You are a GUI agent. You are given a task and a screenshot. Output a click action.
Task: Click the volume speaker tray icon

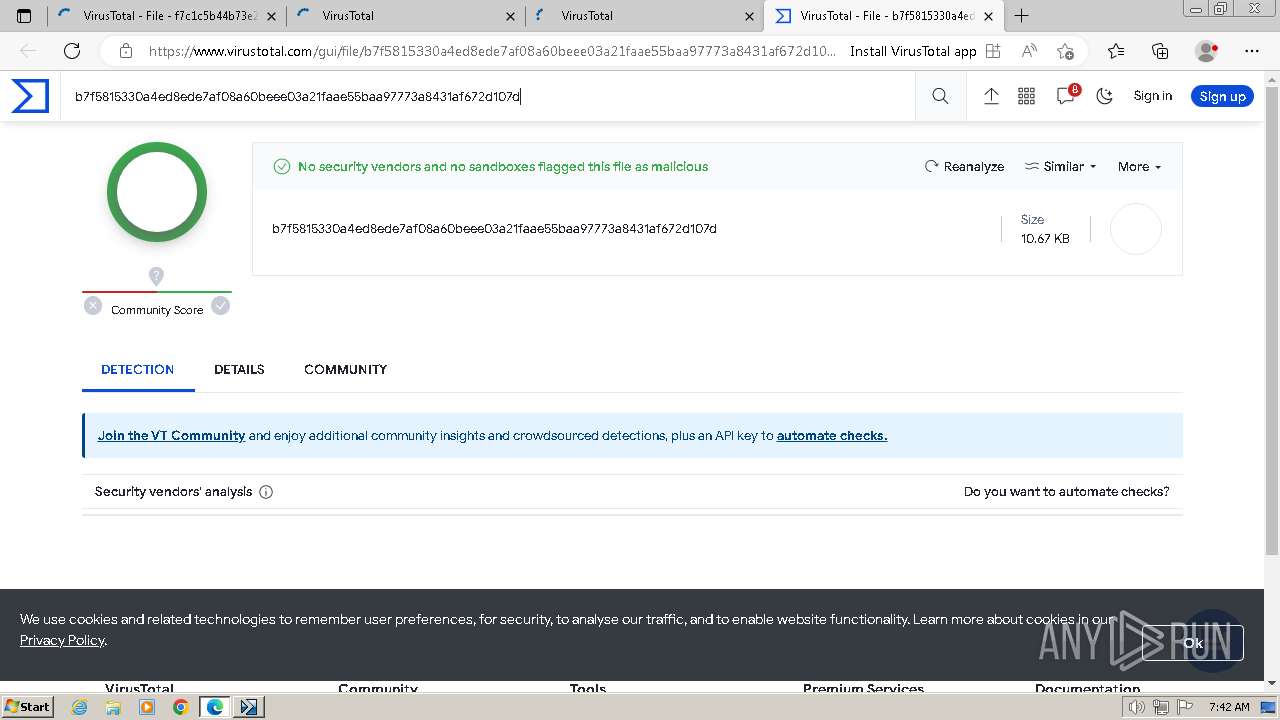pos(1136,707)
